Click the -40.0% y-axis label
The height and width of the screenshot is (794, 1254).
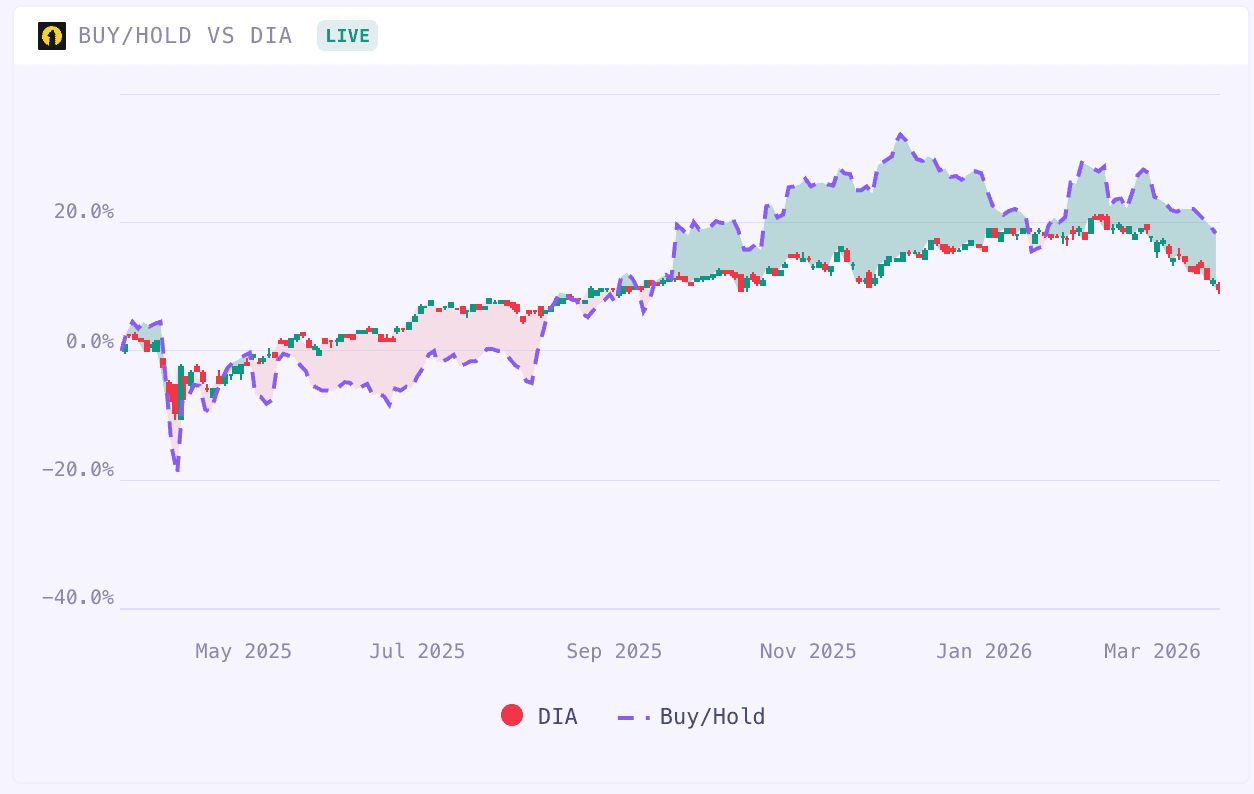(x=79, y=597)
